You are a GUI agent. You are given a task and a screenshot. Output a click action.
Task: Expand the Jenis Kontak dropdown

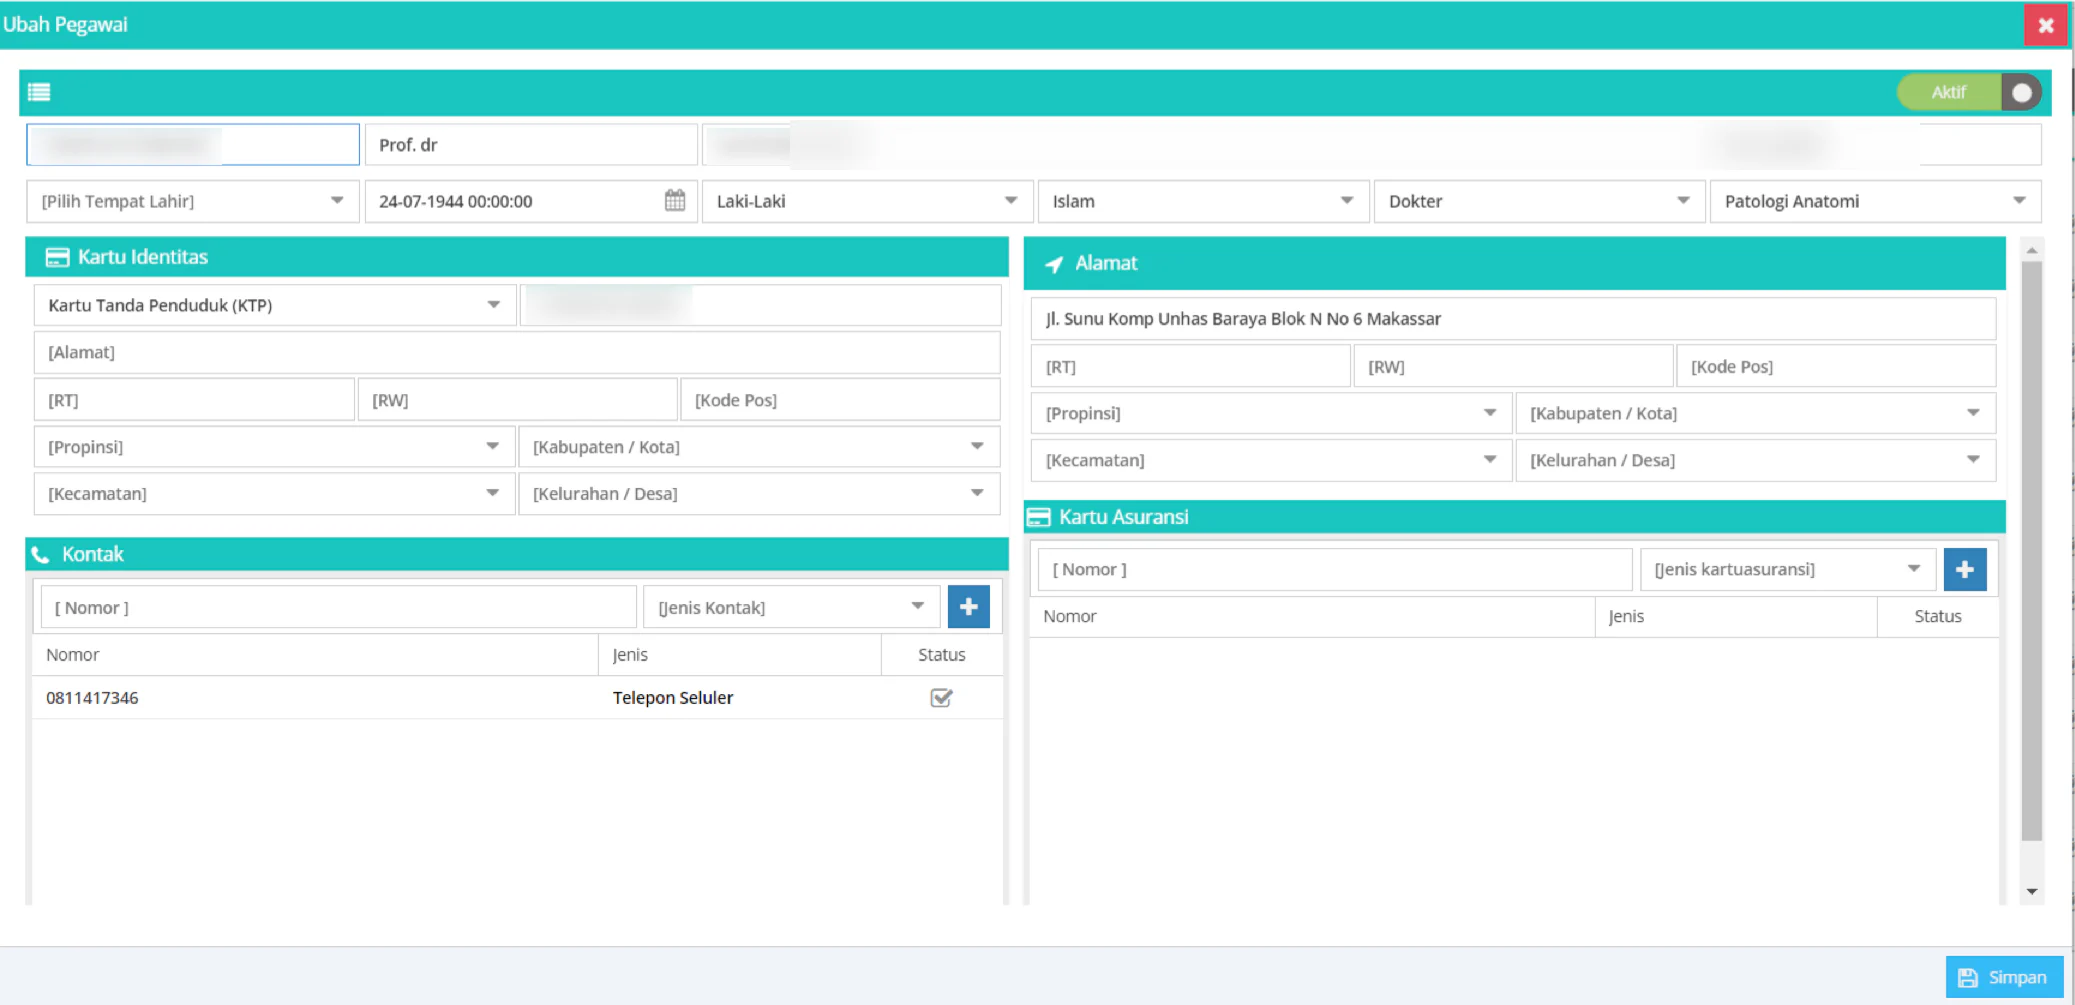click(x=791, y=607)
